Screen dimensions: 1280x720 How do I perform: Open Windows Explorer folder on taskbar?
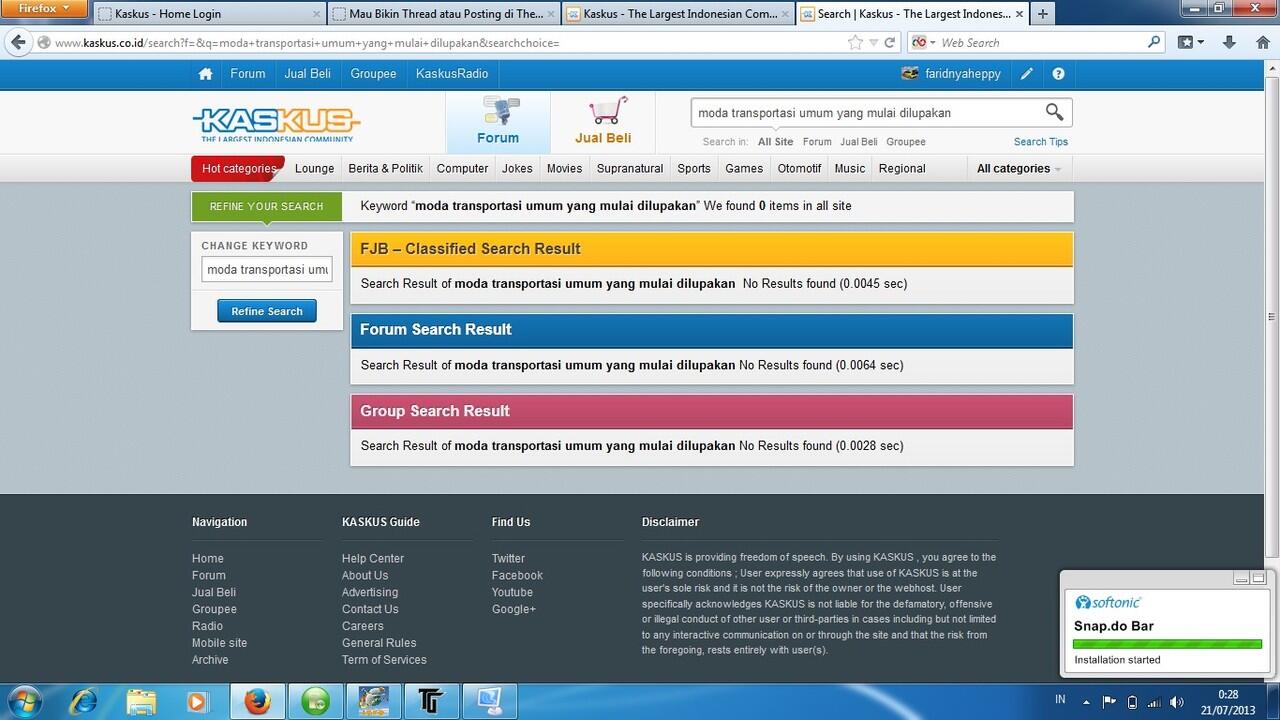click(x=141, y=701)
